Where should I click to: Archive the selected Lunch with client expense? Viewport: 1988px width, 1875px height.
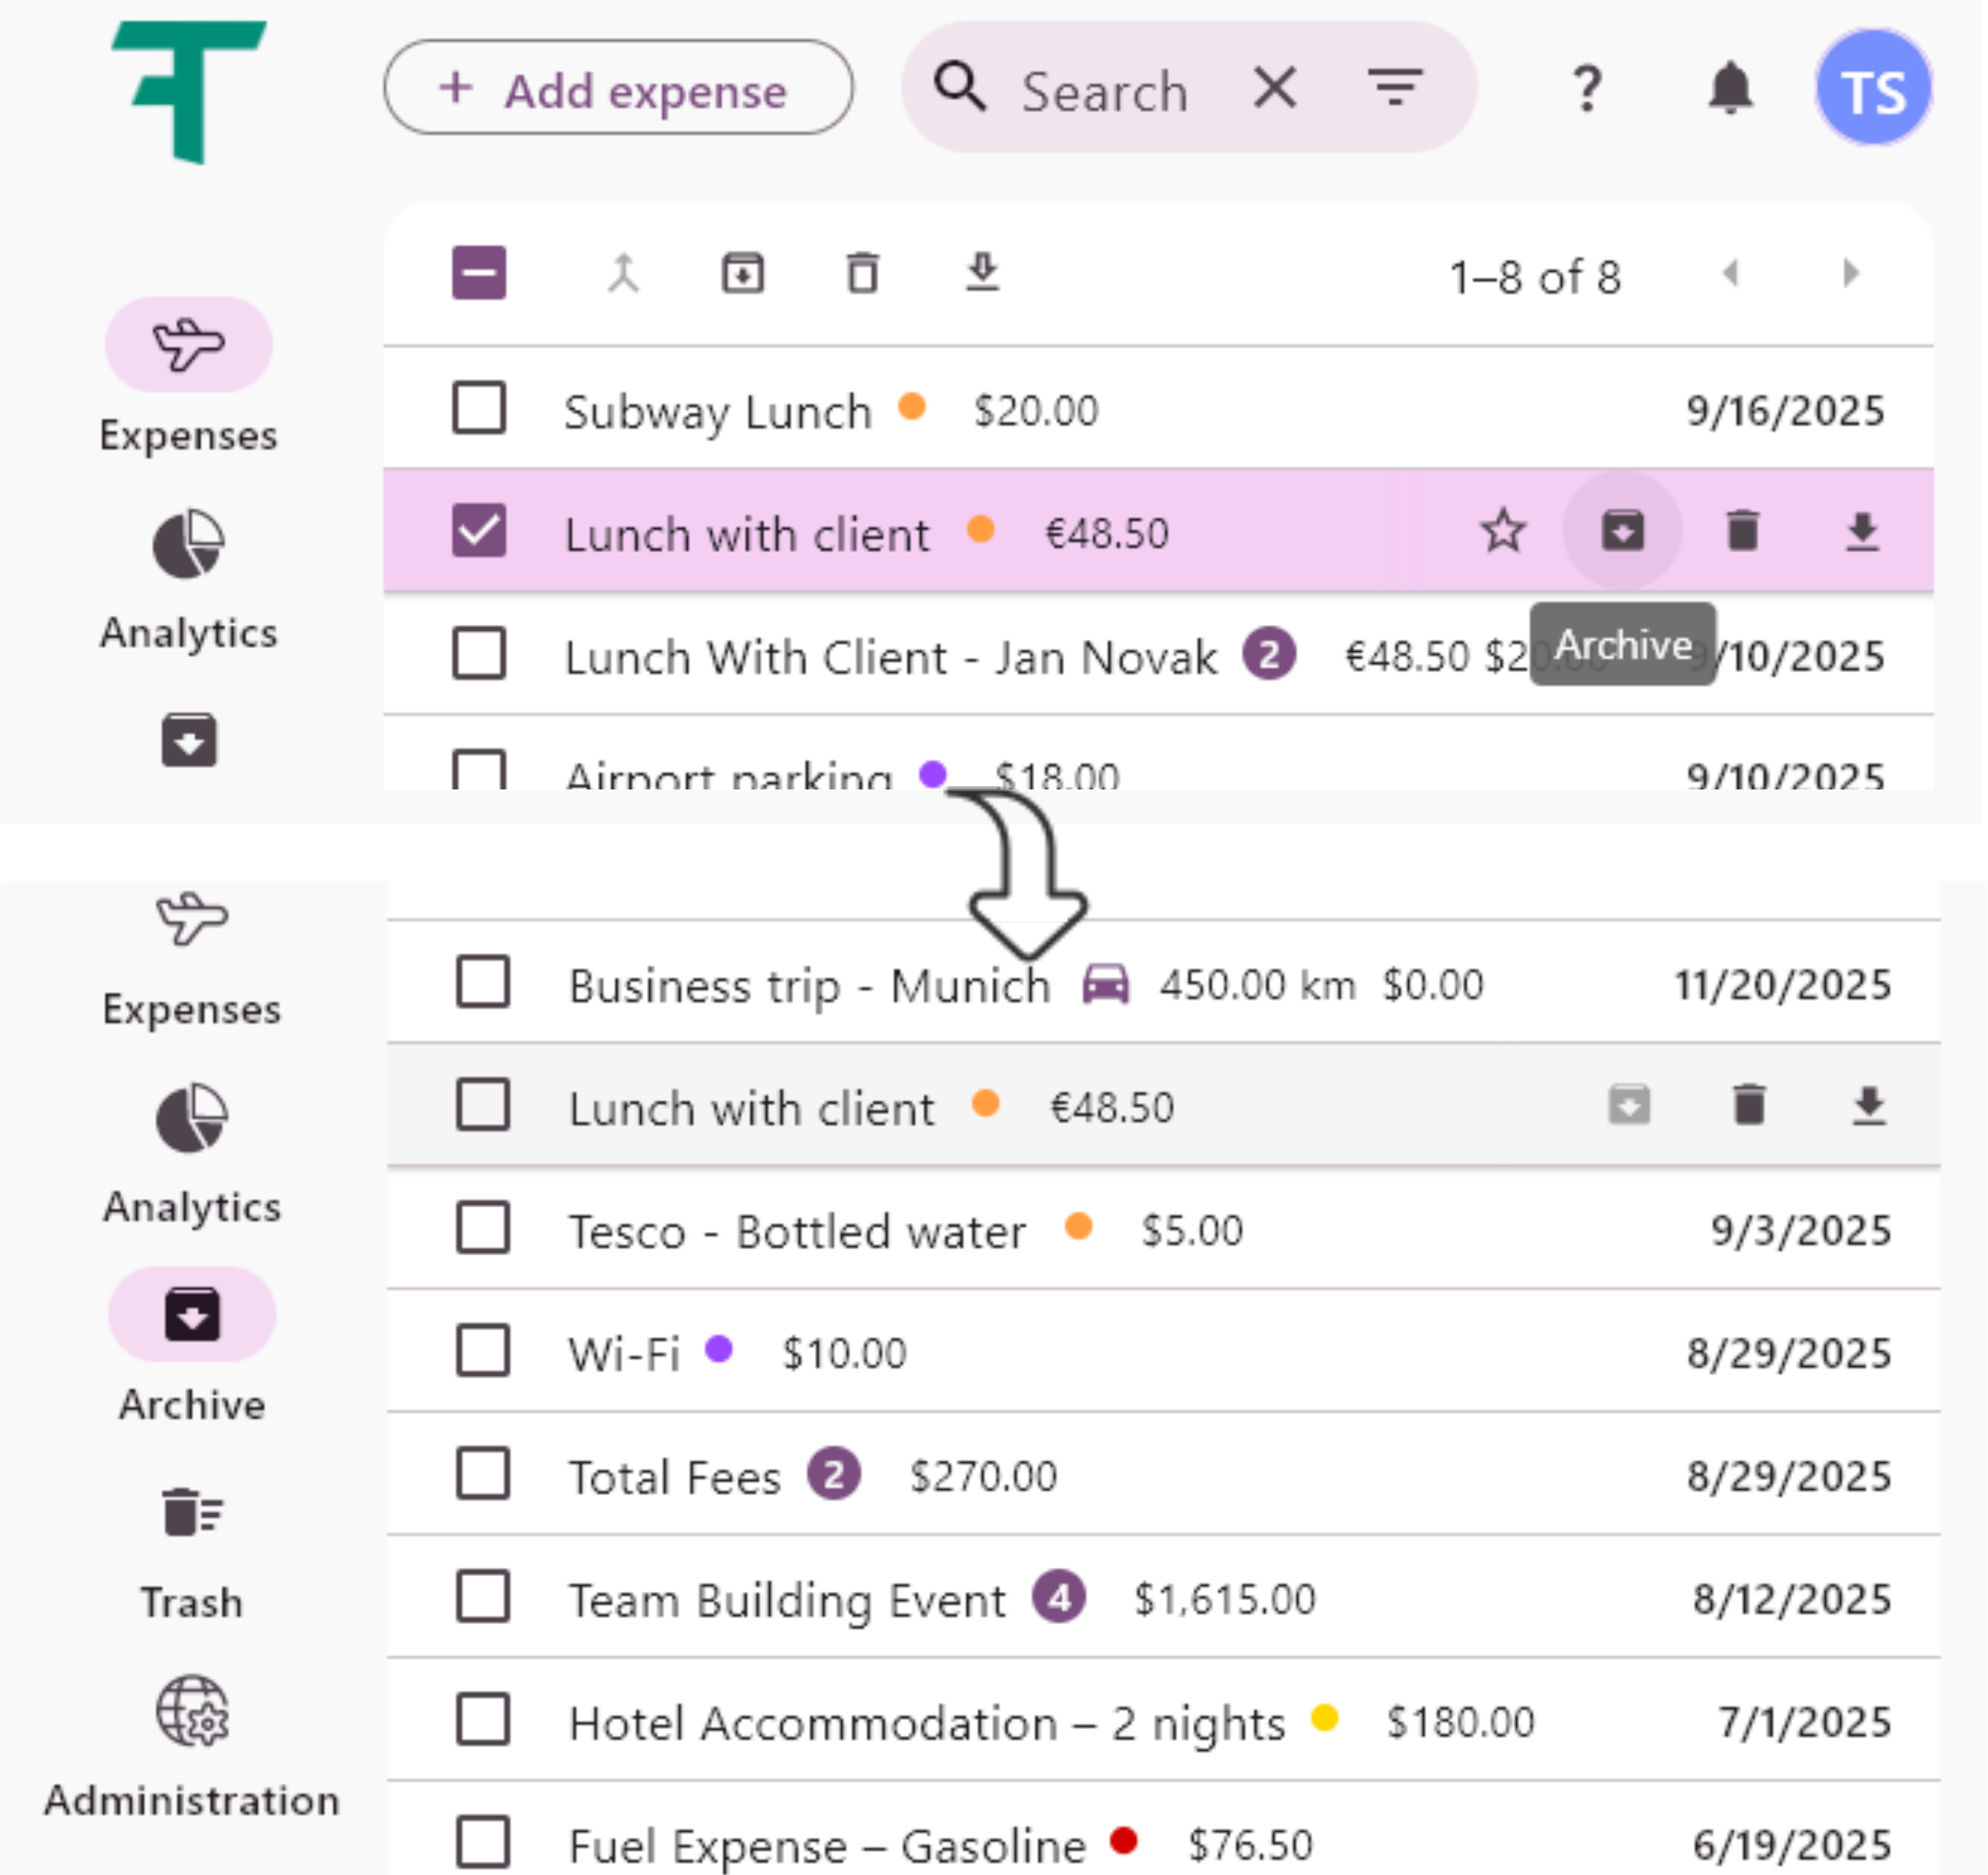(1622, 531)
